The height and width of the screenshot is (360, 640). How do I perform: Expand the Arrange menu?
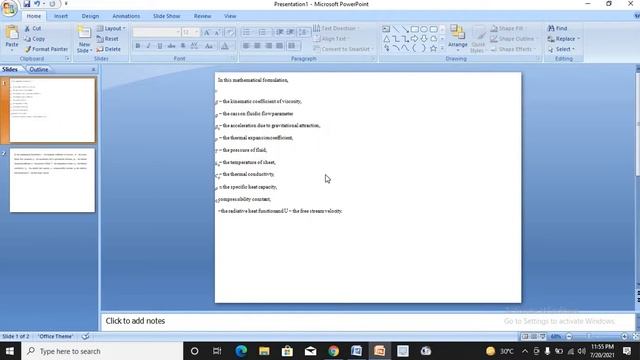coord(458,37)
